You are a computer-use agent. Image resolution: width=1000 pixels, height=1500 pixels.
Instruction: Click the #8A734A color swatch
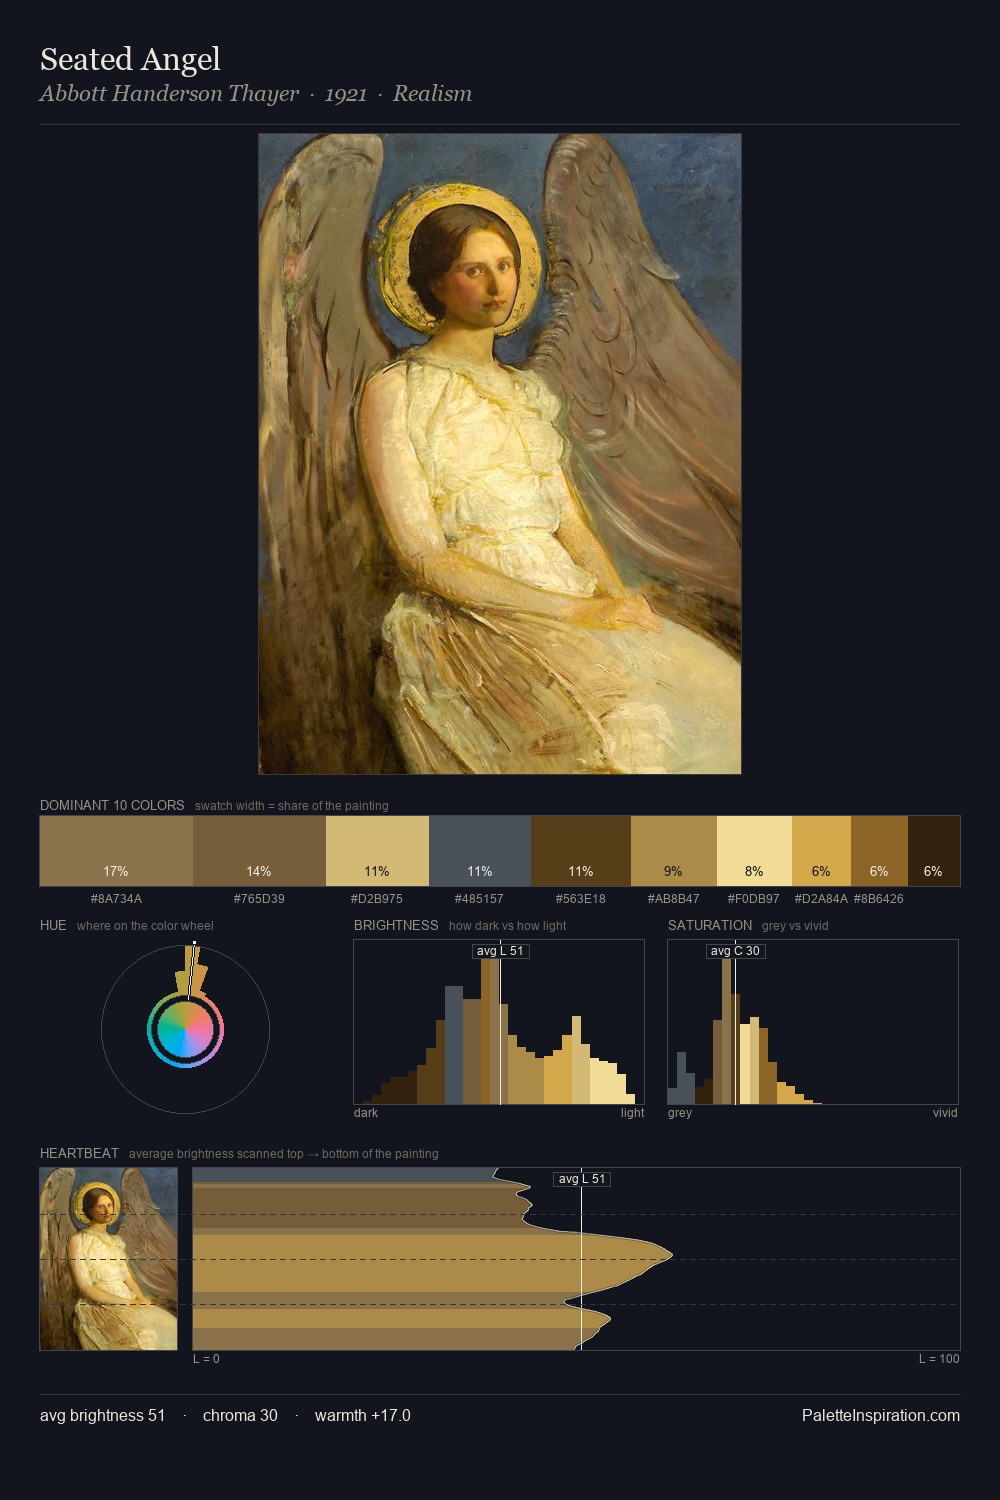point(116,851)
